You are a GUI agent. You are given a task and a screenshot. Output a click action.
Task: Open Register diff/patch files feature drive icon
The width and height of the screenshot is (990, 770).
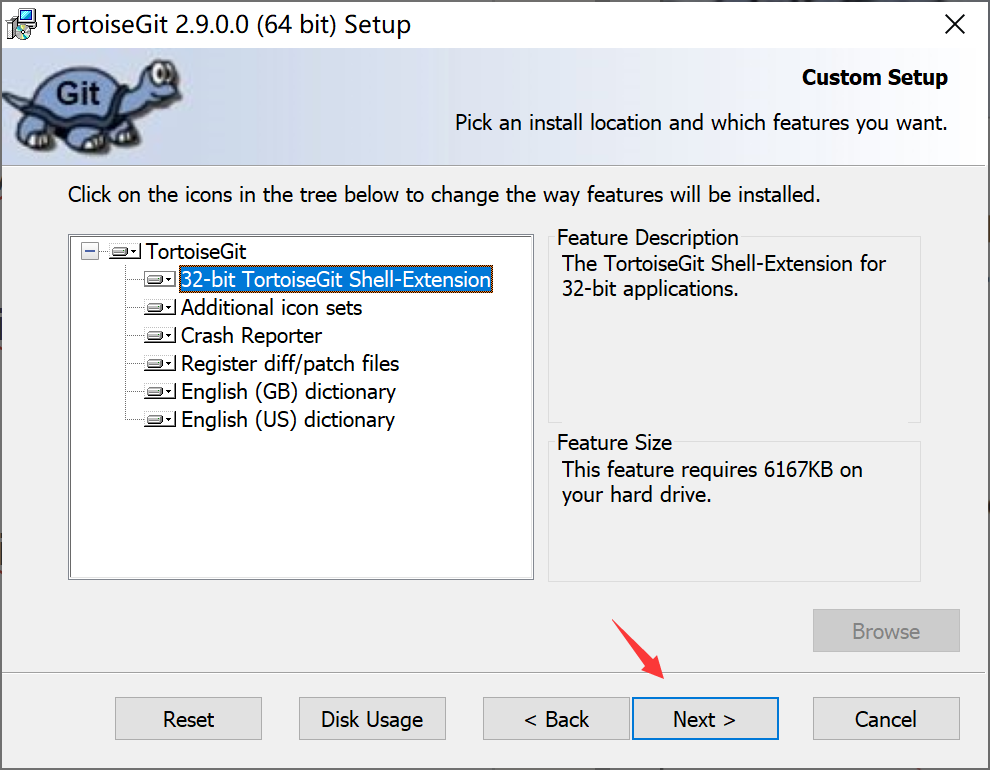coord(160,364)
